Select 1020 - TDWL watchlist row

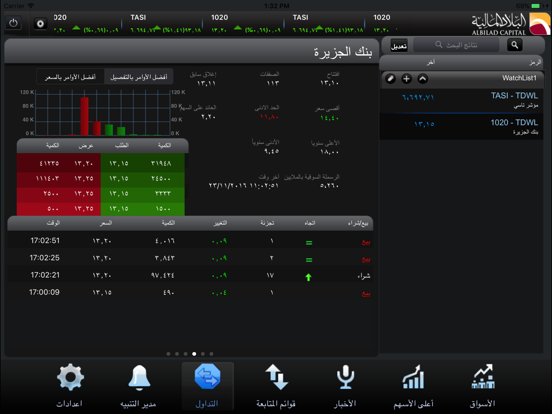[461, 127]
